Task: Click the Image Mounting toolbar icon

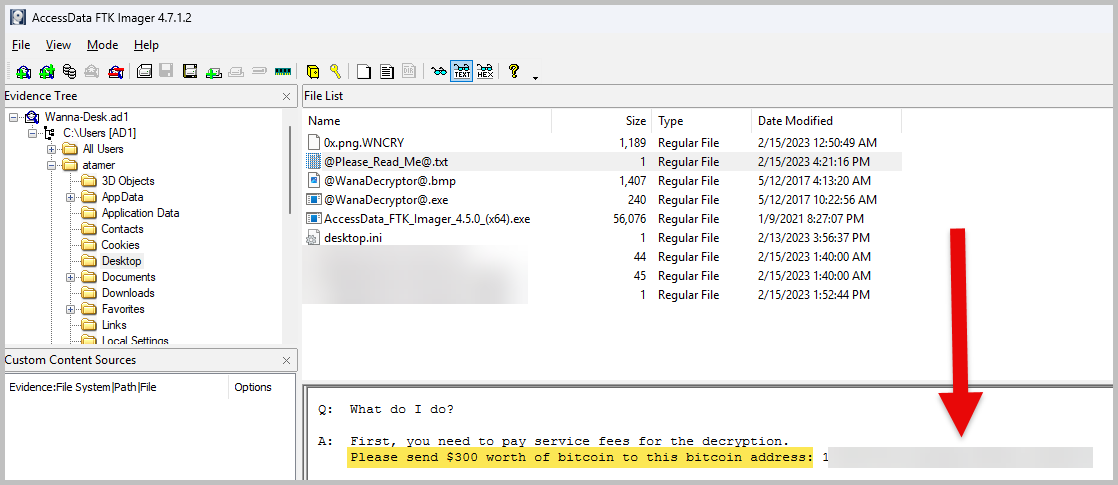Action: tap(69, 71)
